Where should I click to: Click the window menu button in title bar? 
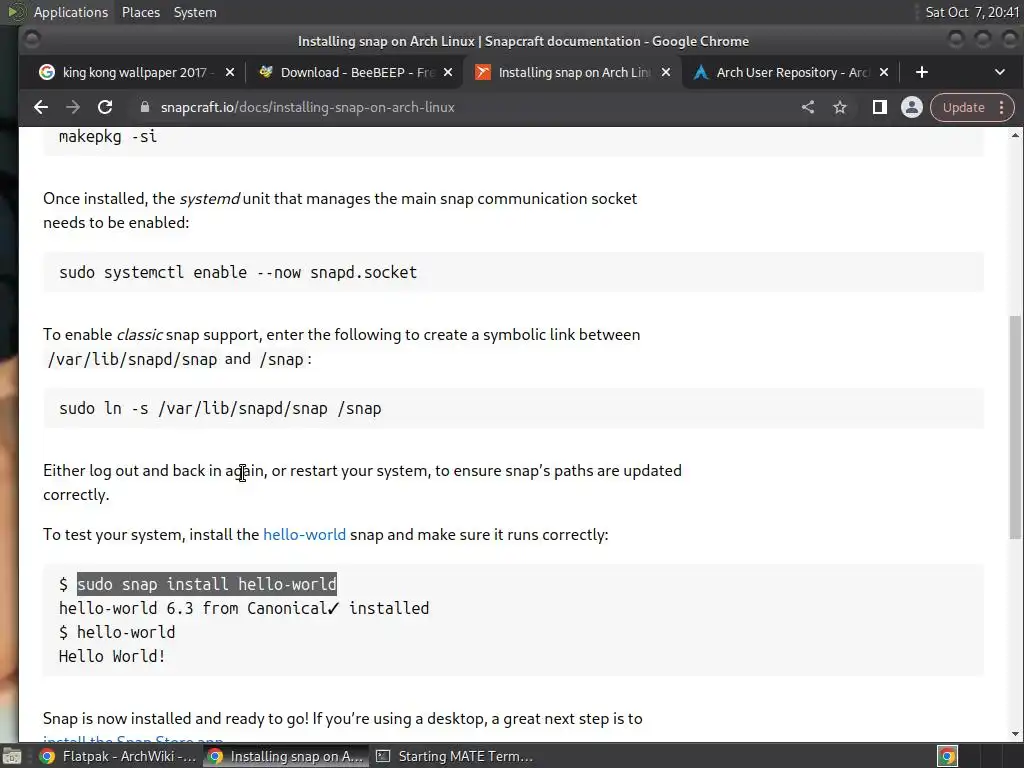click(x=31, y=40)
